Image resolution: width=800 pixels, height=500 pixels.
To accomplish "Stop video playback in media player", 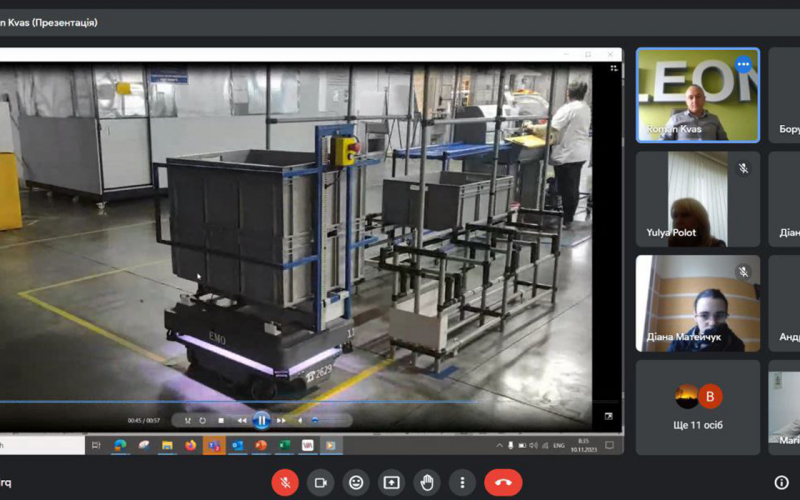I will pos(221,420).
